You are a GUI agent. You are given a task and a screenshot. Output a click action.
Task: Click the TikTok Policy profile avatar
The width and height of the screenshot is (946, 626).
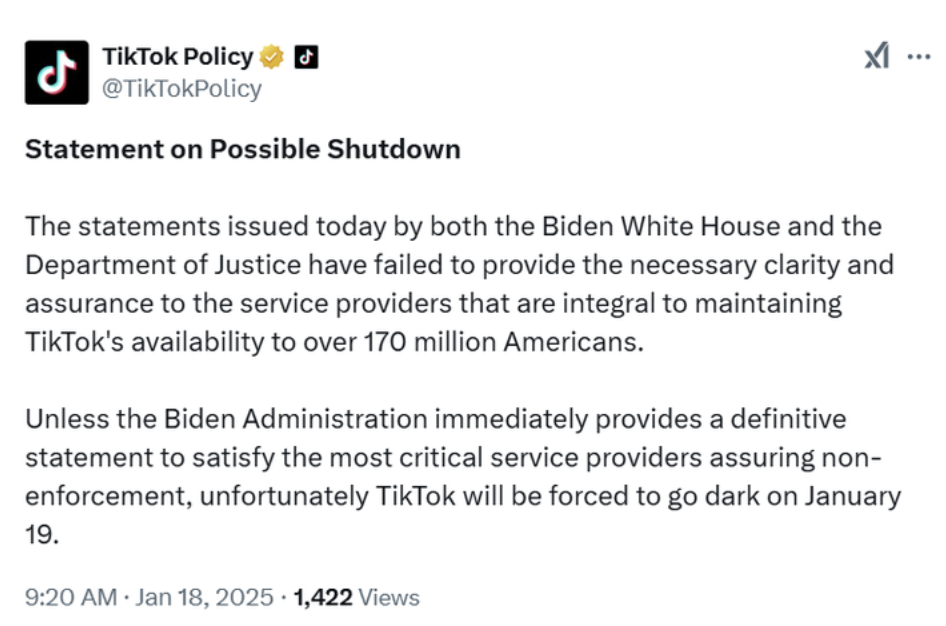56,72
